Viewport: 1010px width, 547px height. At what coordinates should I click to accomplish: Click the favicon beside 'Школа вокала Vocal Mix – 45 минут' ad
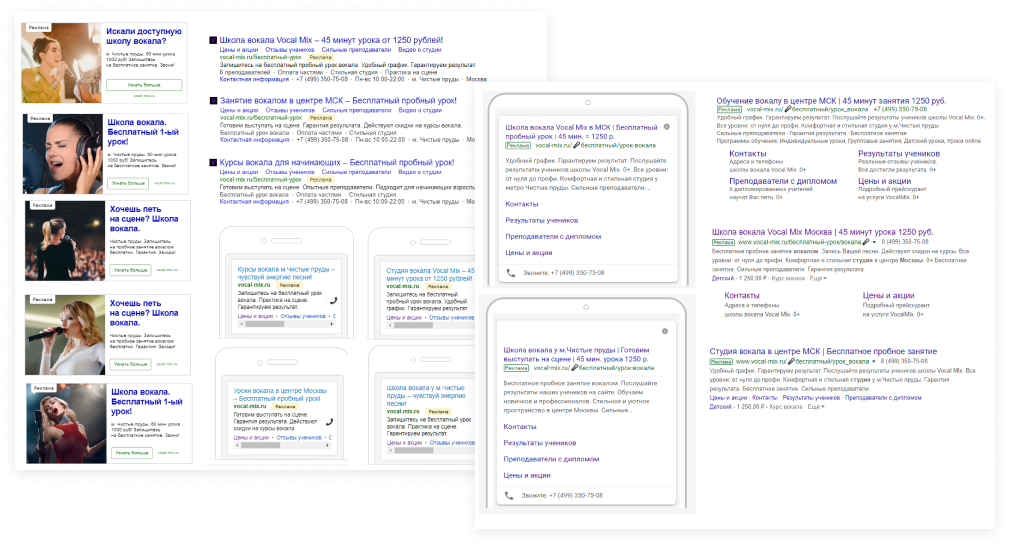(213, 40)
